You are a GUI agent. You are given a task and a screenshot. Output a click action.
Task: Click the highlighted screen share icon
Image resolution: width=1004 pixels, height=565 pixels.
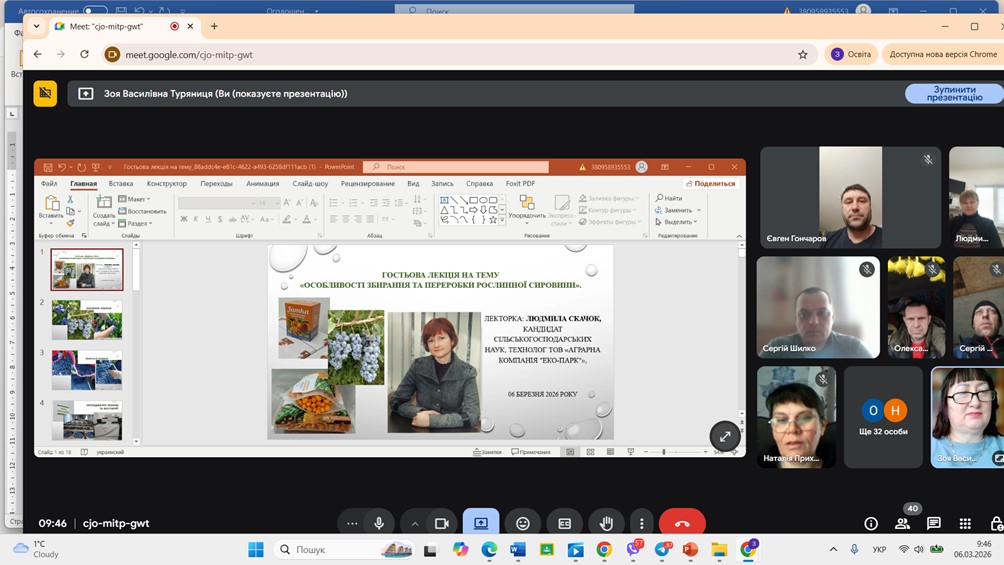pos(481,523)
